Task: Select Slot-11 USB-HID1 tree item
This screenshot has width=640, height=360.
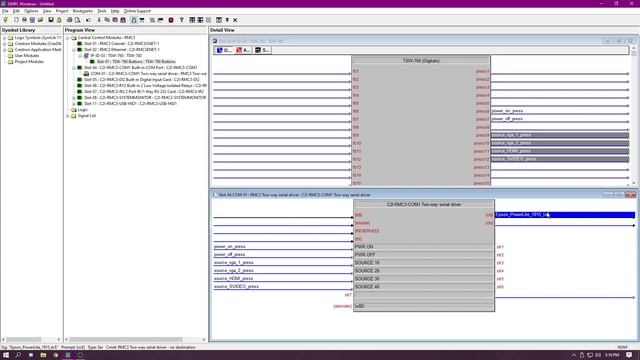Action: [130, 104]
